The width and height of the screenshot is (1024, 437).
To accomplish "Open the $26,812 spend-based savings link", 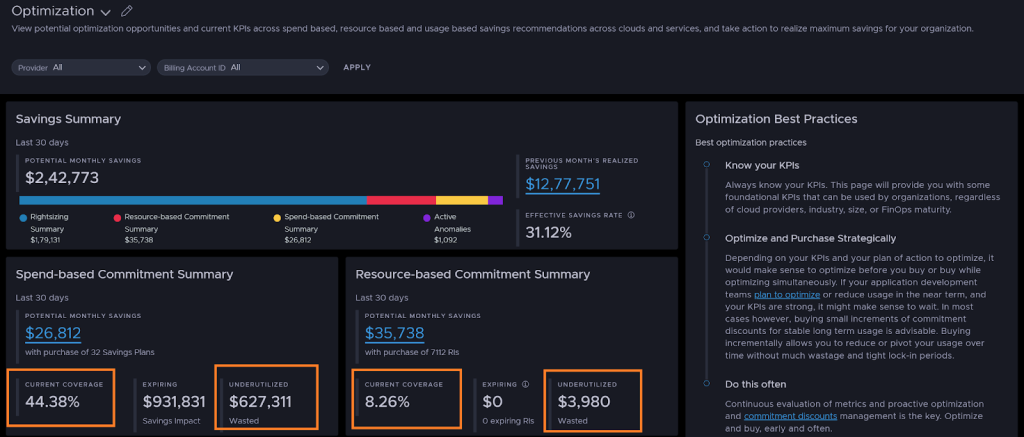I will (x=53, y=332).
